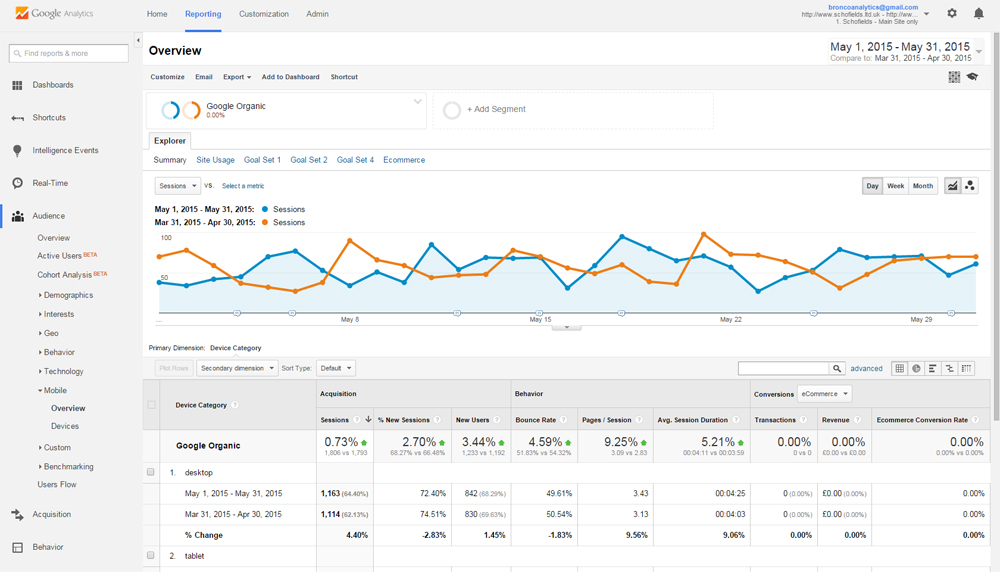Go to the Home tab
The width and height of the screenshot is (1000, 573).
point(157,14)
